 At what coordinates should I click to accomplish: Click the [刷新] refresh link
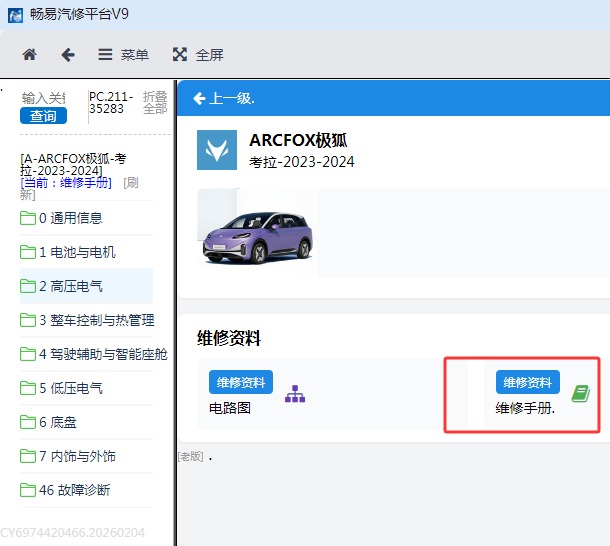click(131, 183)
